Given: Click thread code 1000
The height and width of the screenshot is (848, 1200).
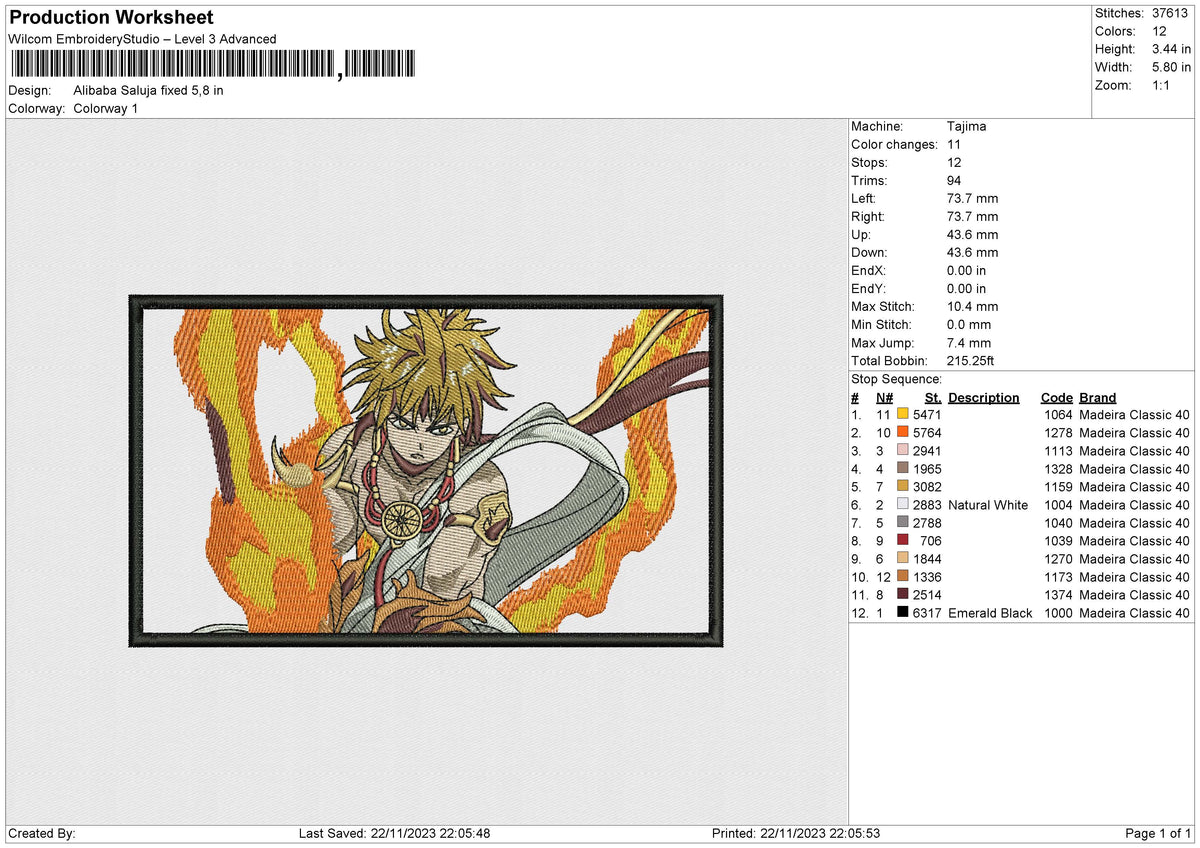Looking at the screenshot, I should (x=1058, y=612).
